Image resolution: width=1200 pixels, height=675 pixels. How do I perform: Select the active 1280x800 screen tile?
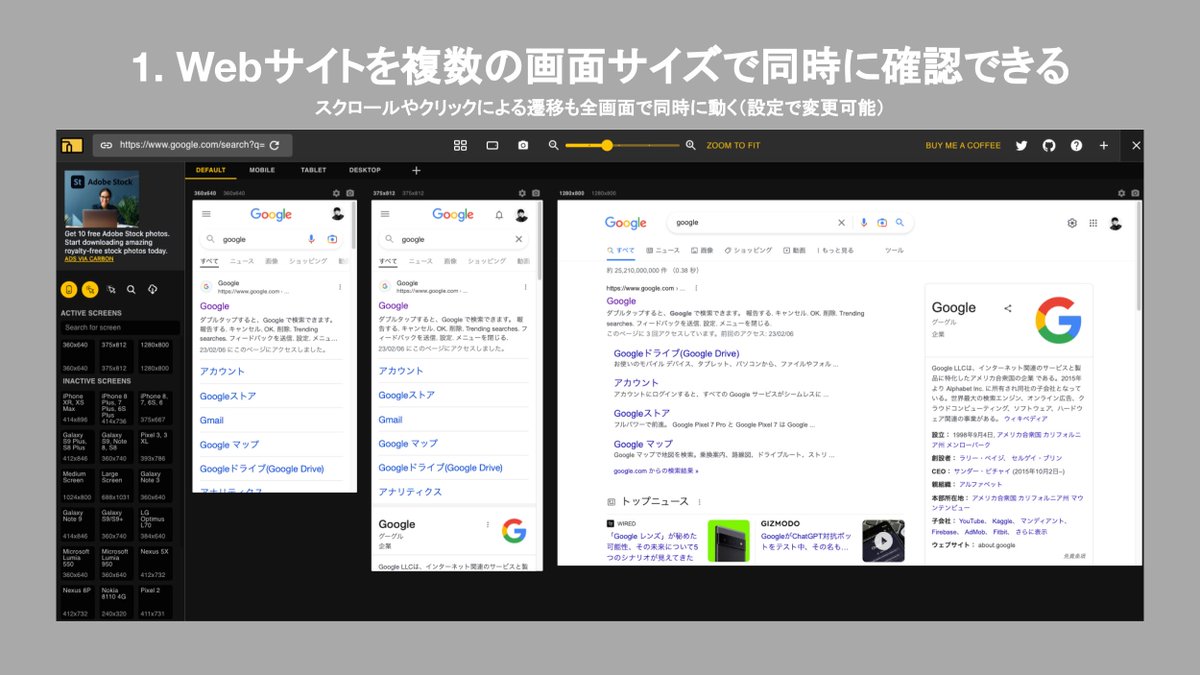point(154,356)
